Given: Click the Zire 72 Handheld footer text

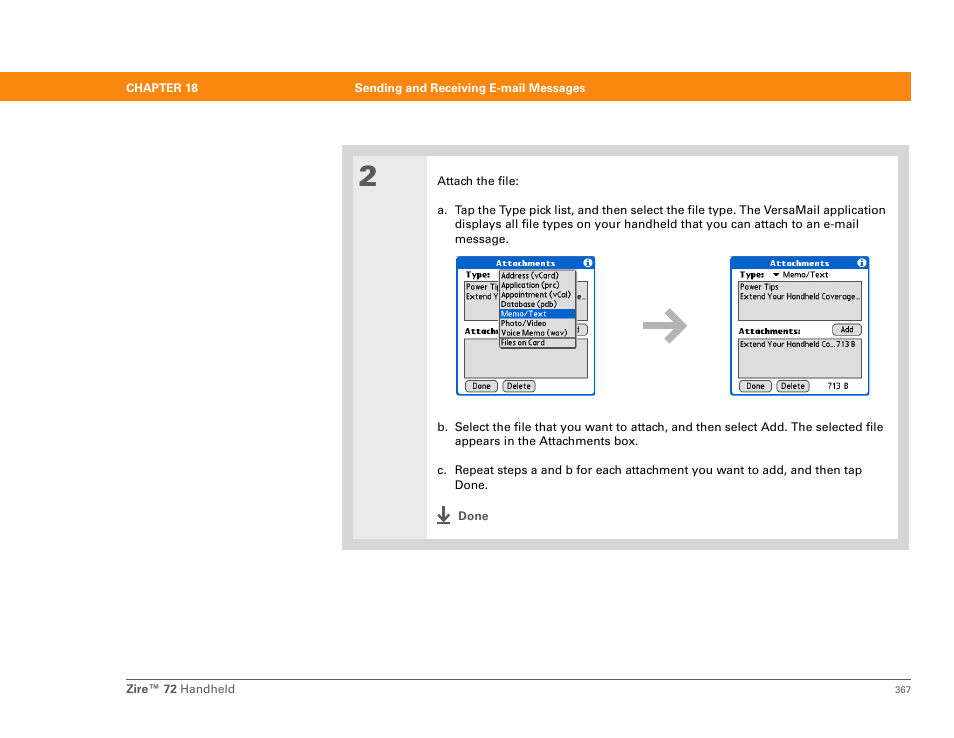Looking at the screenshot, I should pyautogui.click(x=180, y=689).
